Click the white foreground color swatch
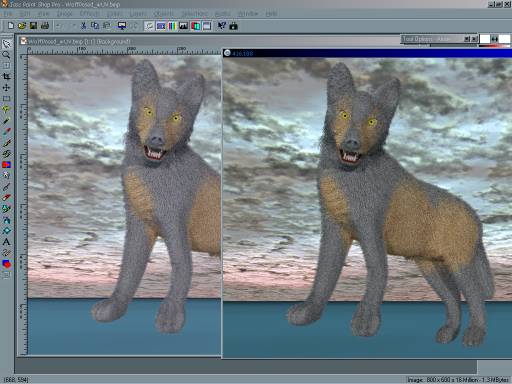512x384 pixels. click(x=485, y=39)
